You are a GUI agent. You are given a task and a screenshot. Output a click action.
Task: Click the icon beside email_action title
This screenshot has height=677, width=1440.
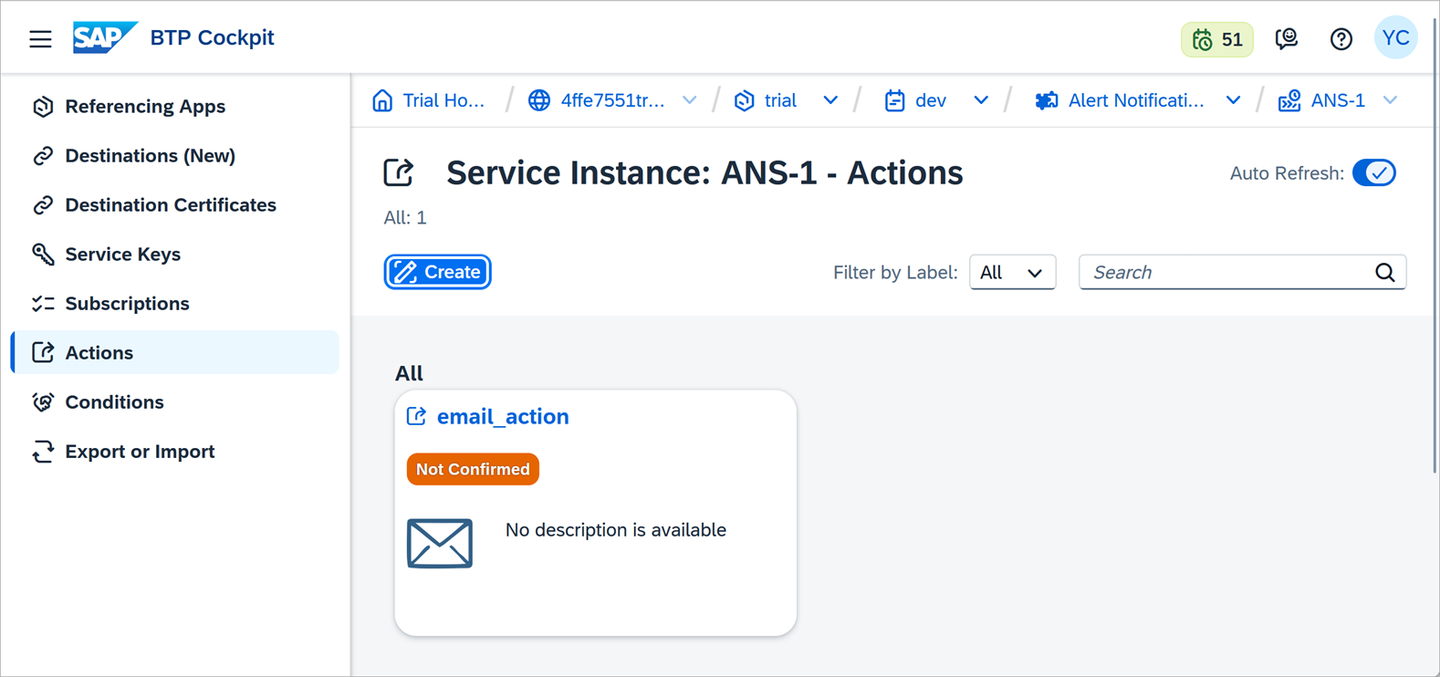click(416, 417)
